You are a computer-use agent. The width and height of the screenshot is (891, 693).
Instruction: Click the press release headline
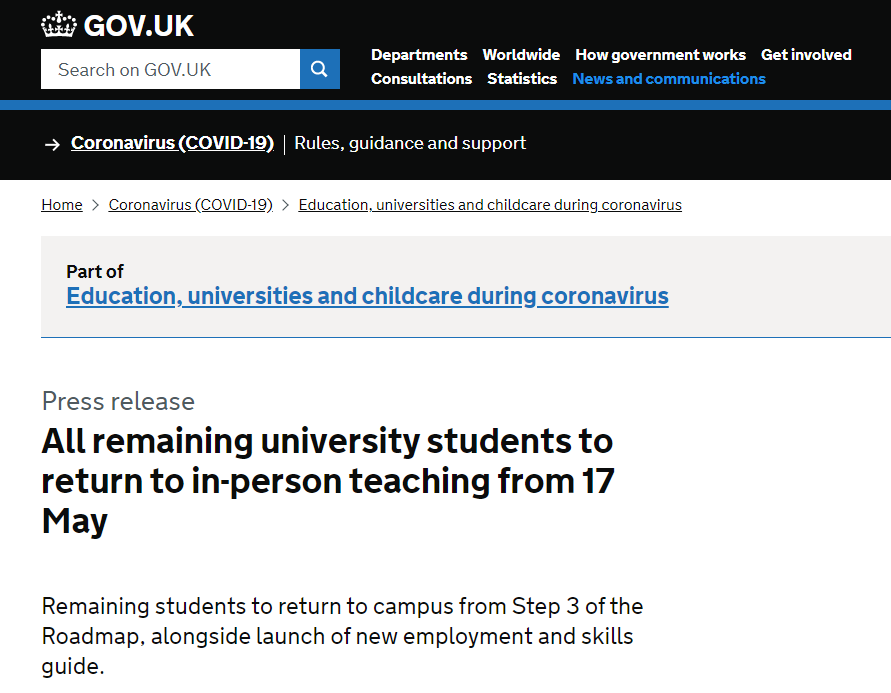coord(328,481)
